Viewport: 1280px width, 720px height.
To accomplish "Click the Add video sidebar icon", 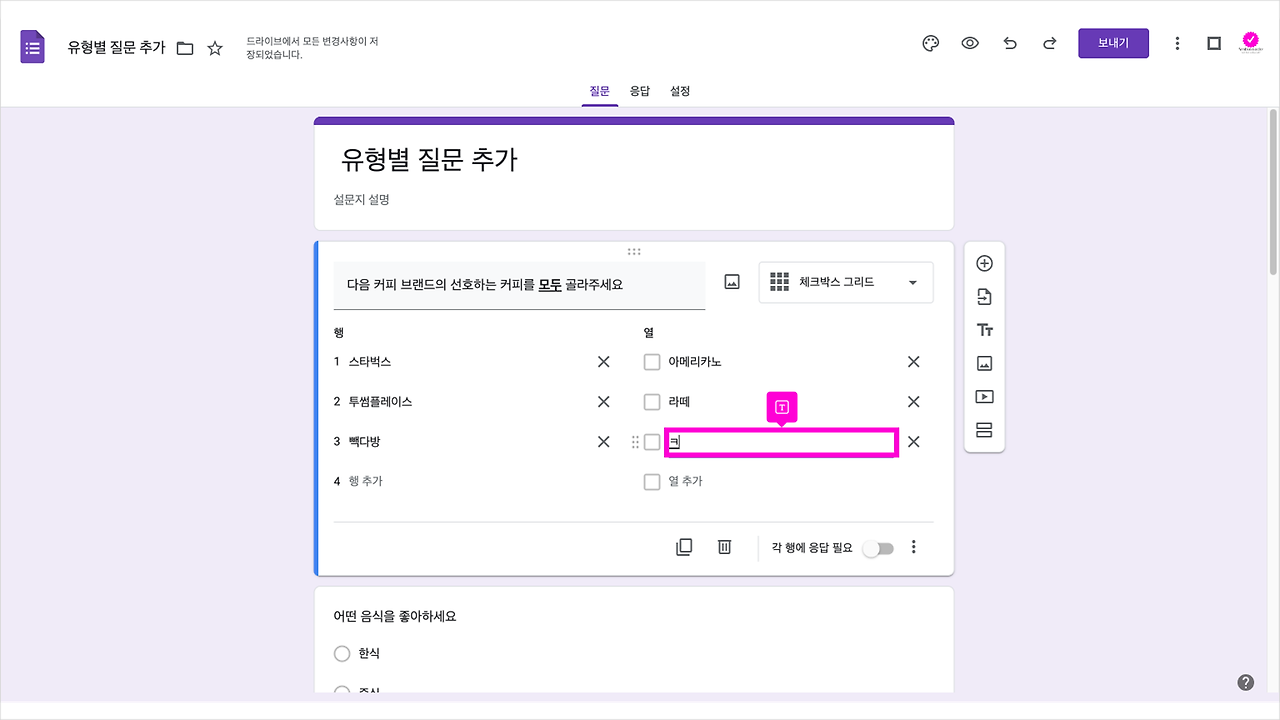I will point(984,396).
